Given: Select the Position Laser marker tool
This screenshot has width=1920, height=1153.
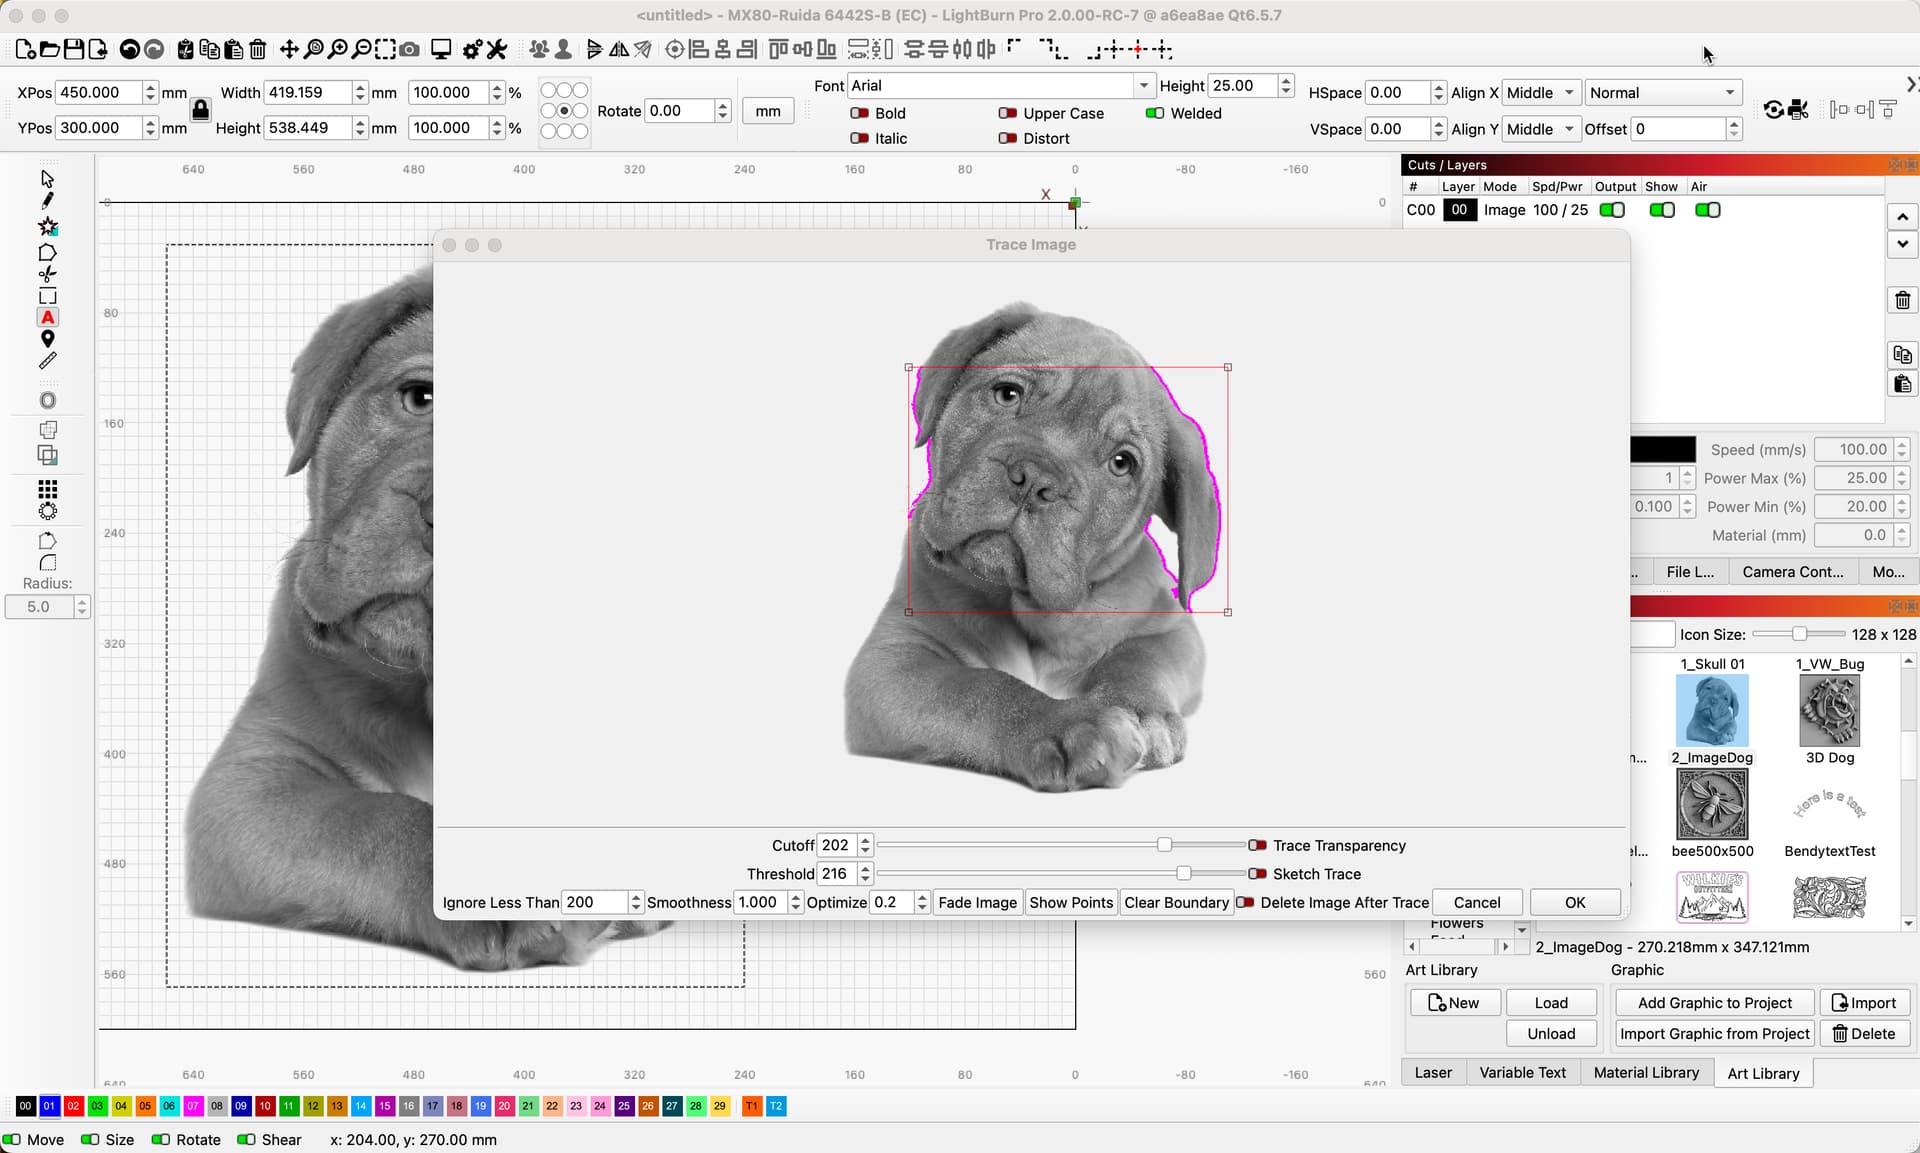Looking at the screenshot, I should (47, 340).
